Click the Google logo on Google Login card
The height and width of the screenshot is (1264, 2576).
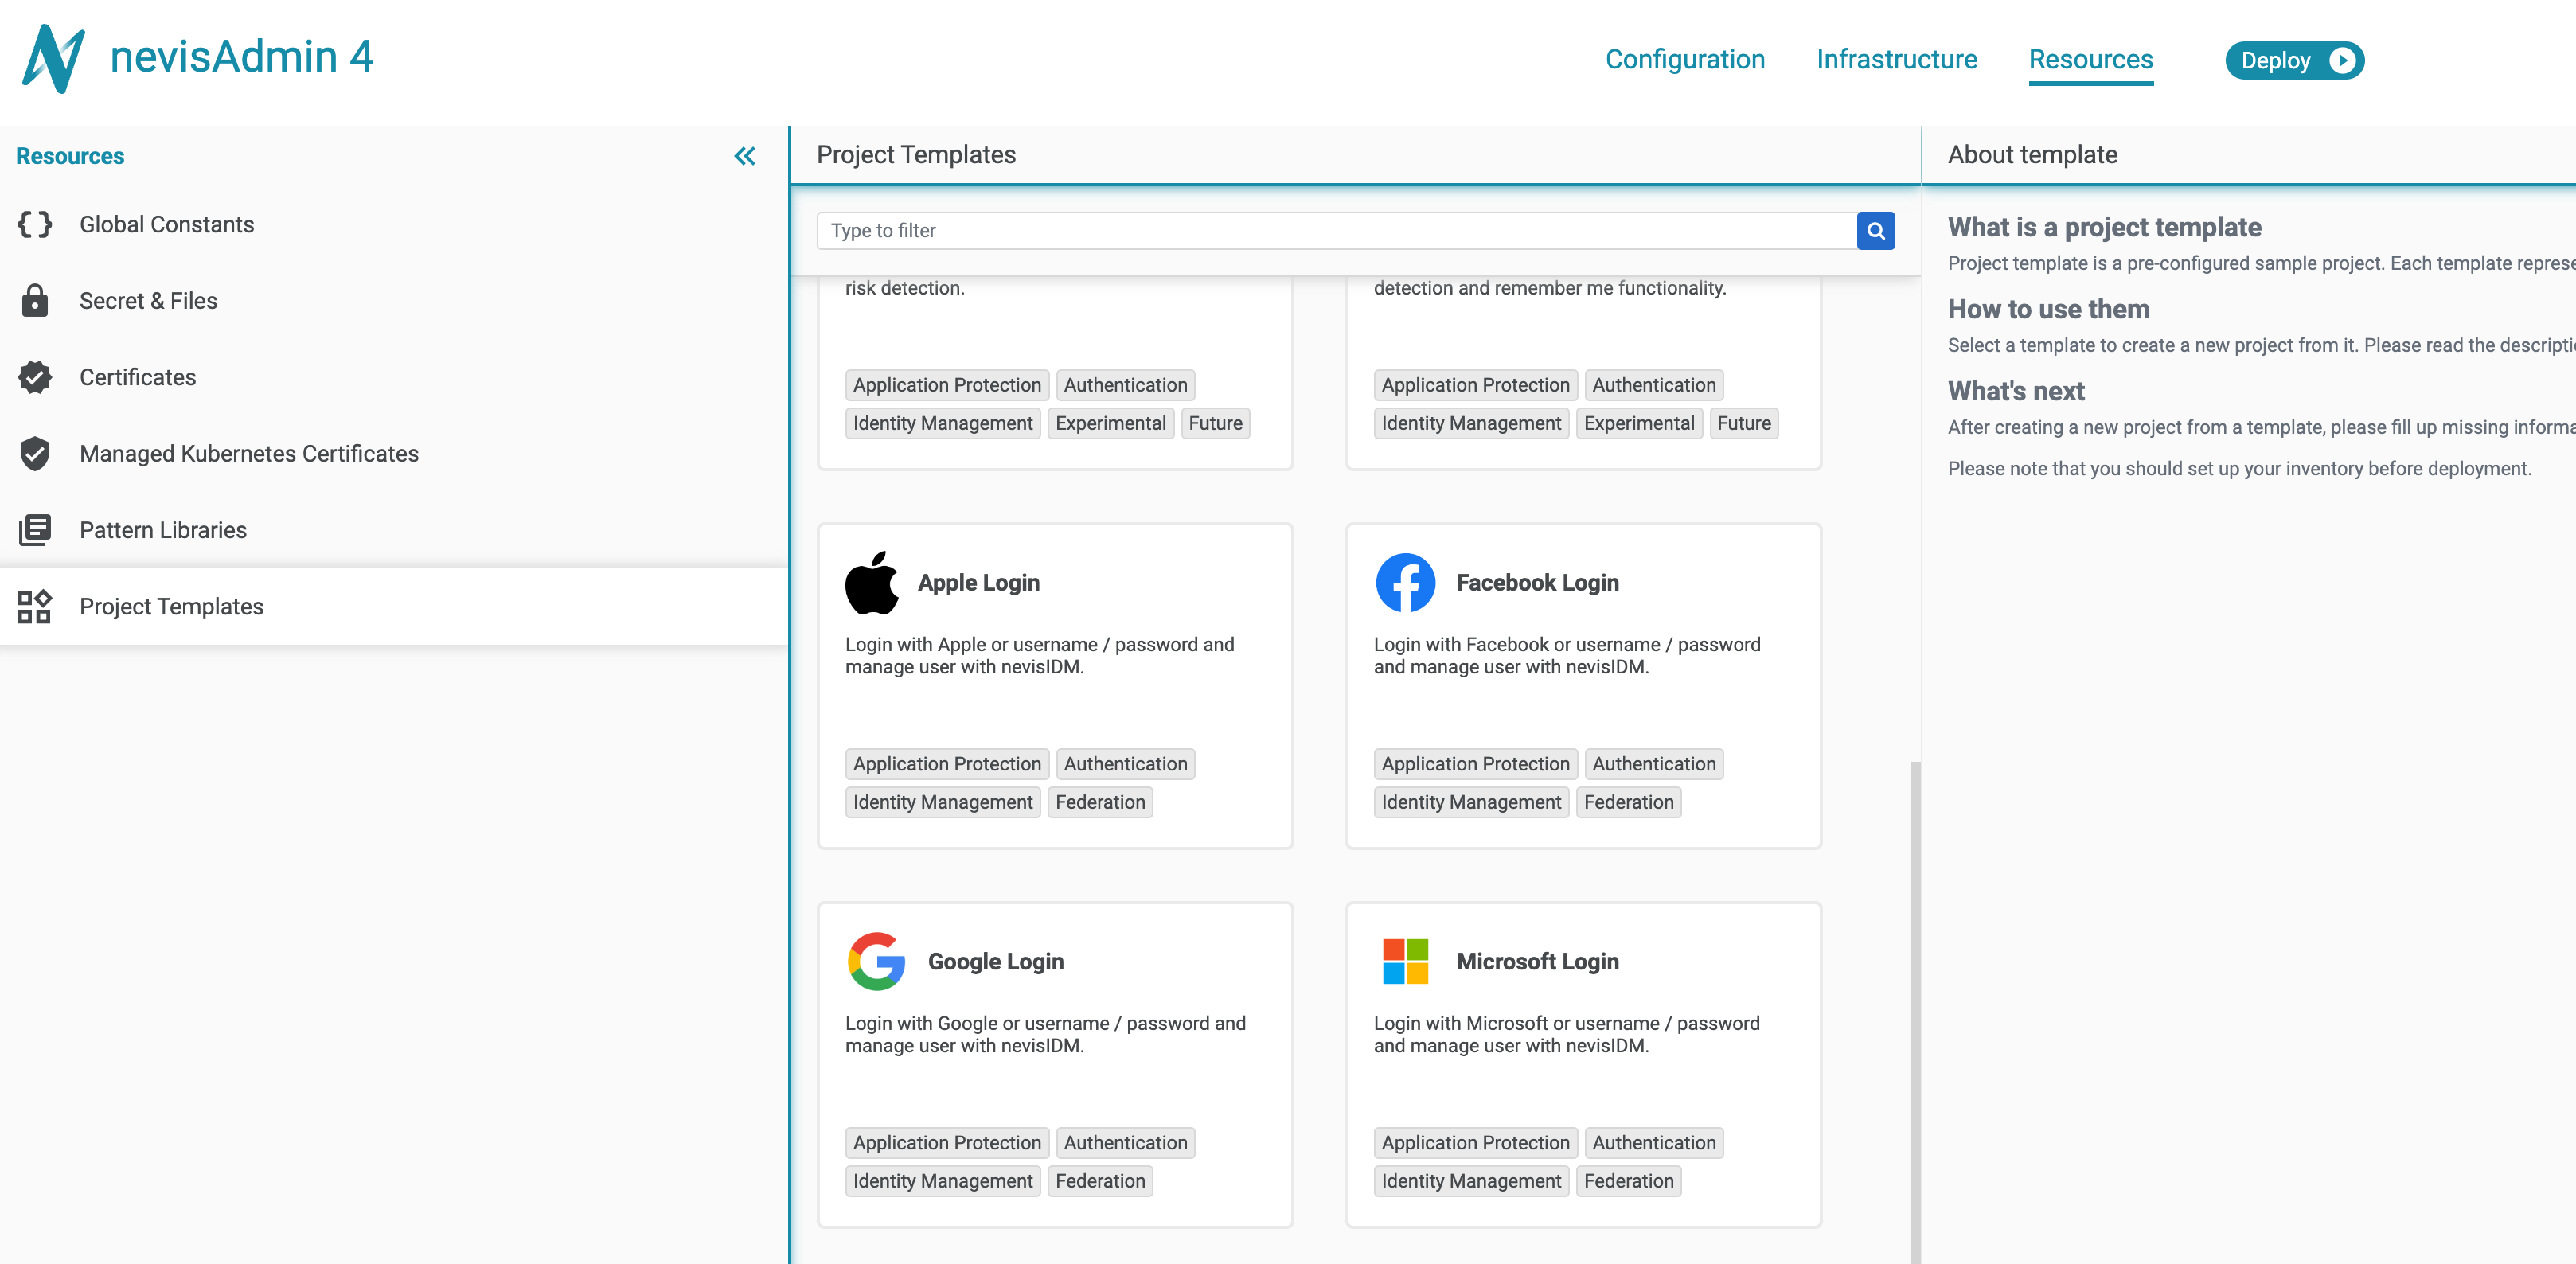[876, 961]
